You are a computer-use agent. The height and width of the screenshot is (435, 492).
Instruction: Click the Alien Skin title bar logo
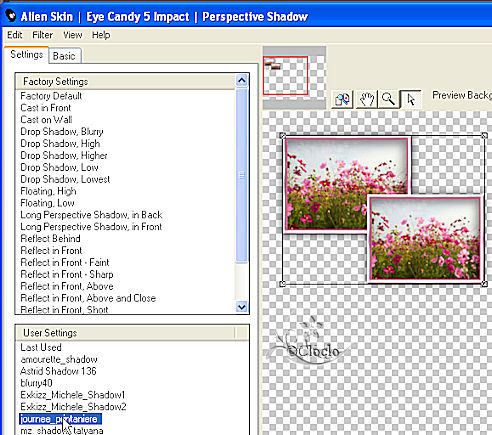coord(11,16)
